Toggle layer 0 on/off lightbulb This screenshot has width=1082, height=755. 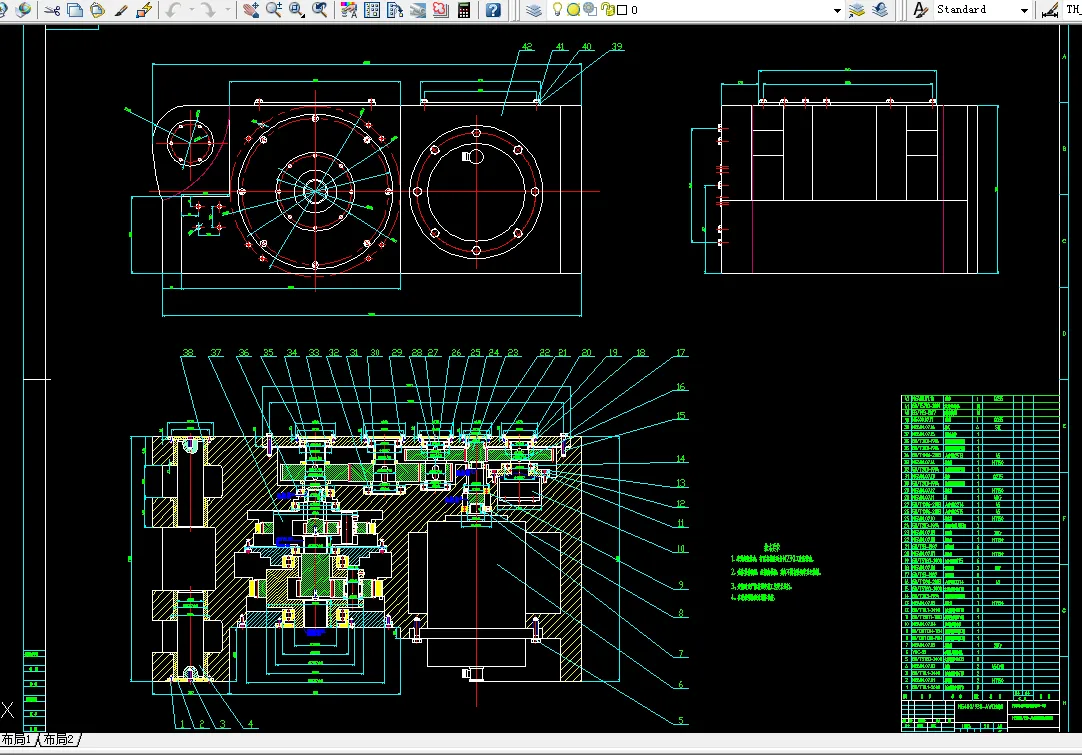tap(558, 10)
